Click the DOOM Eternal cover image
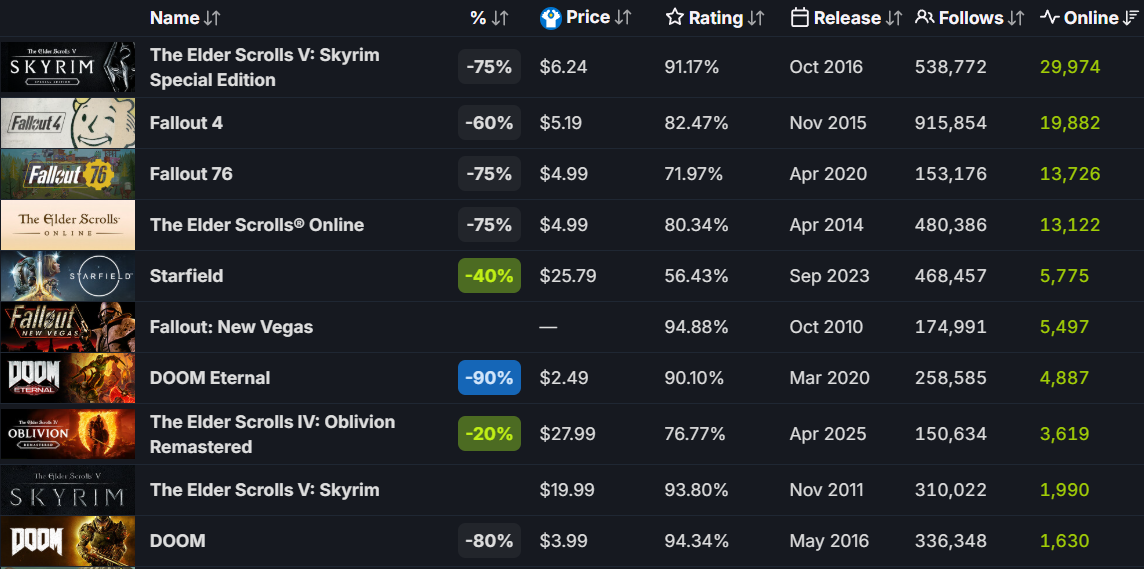 [67, 378]
